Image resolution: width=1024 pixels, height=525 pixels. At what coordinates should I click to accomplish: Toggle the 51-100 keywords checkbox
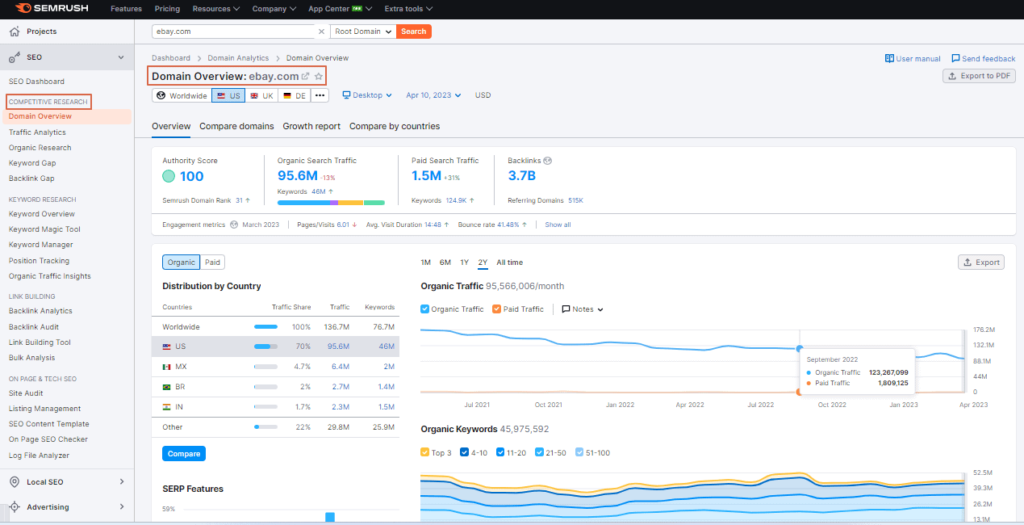[579, 452]
